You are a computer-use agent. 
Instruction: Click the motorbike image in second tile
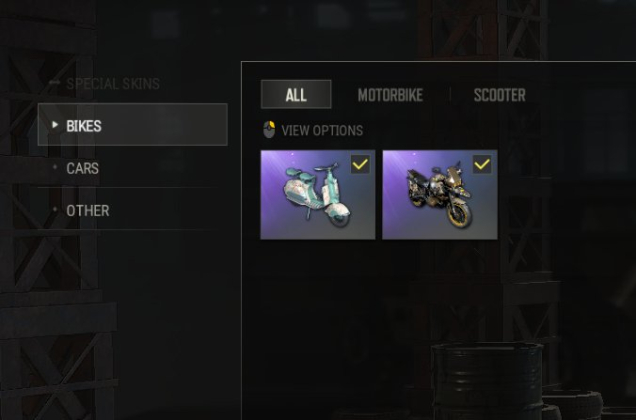coord(440,195)
